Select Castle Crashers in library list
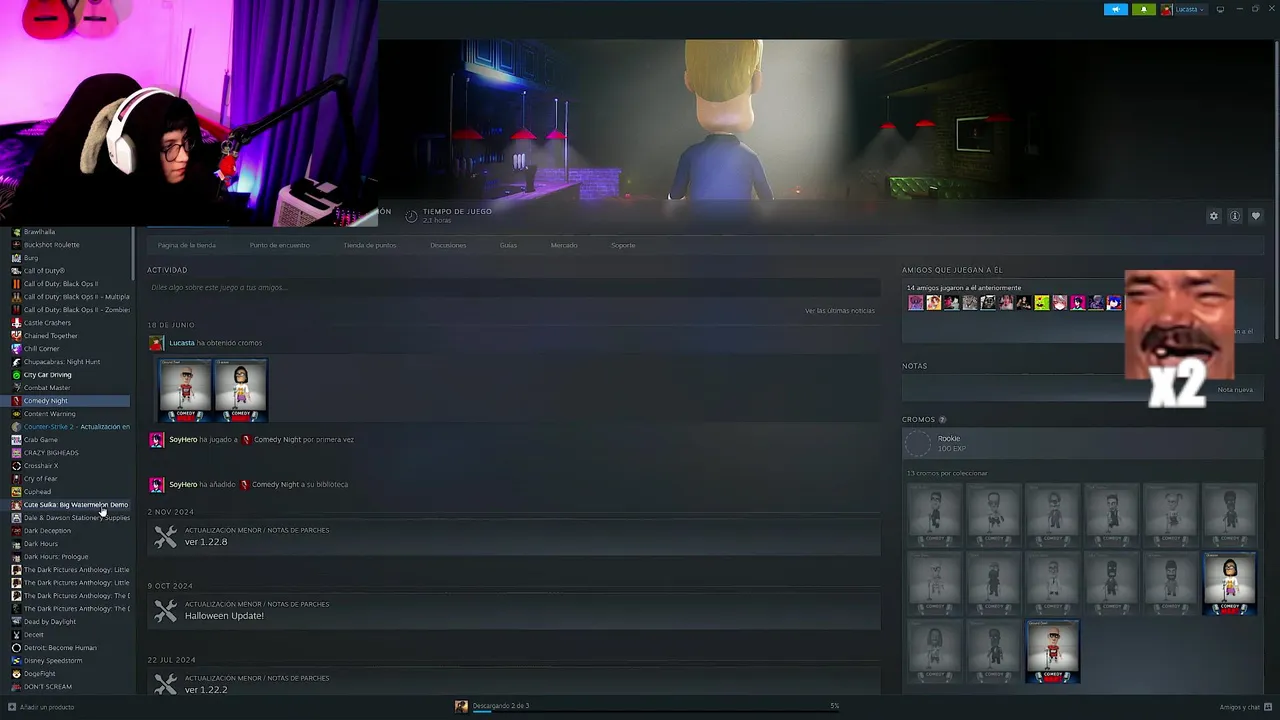Screen dimensions: 1280x720 tap(47, 323)
